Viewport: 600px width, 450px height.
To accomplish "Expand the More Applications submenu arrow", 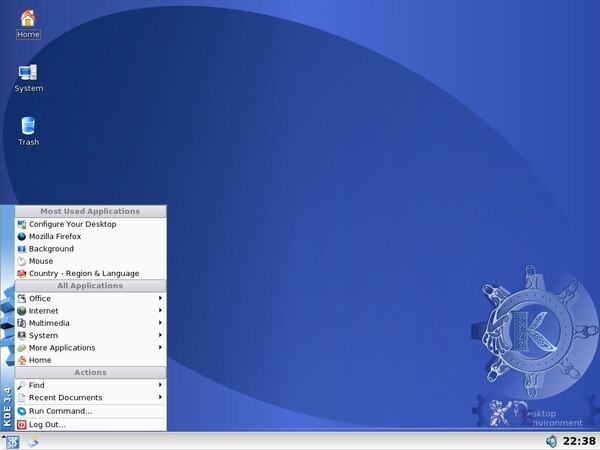I will pyautogui.click(x=160, y=347).
